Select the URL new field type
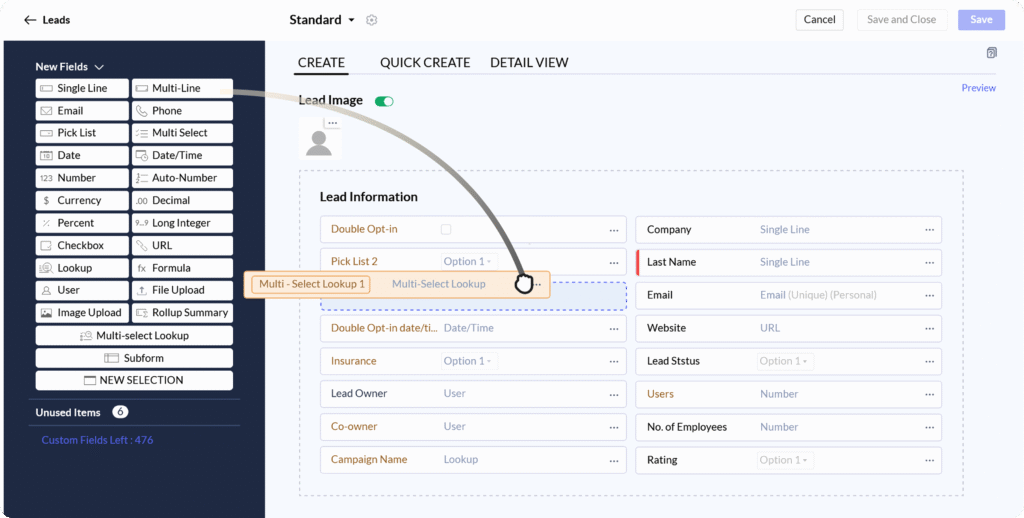The width and height of the screenshot is (1024, 518). point(182,246)
